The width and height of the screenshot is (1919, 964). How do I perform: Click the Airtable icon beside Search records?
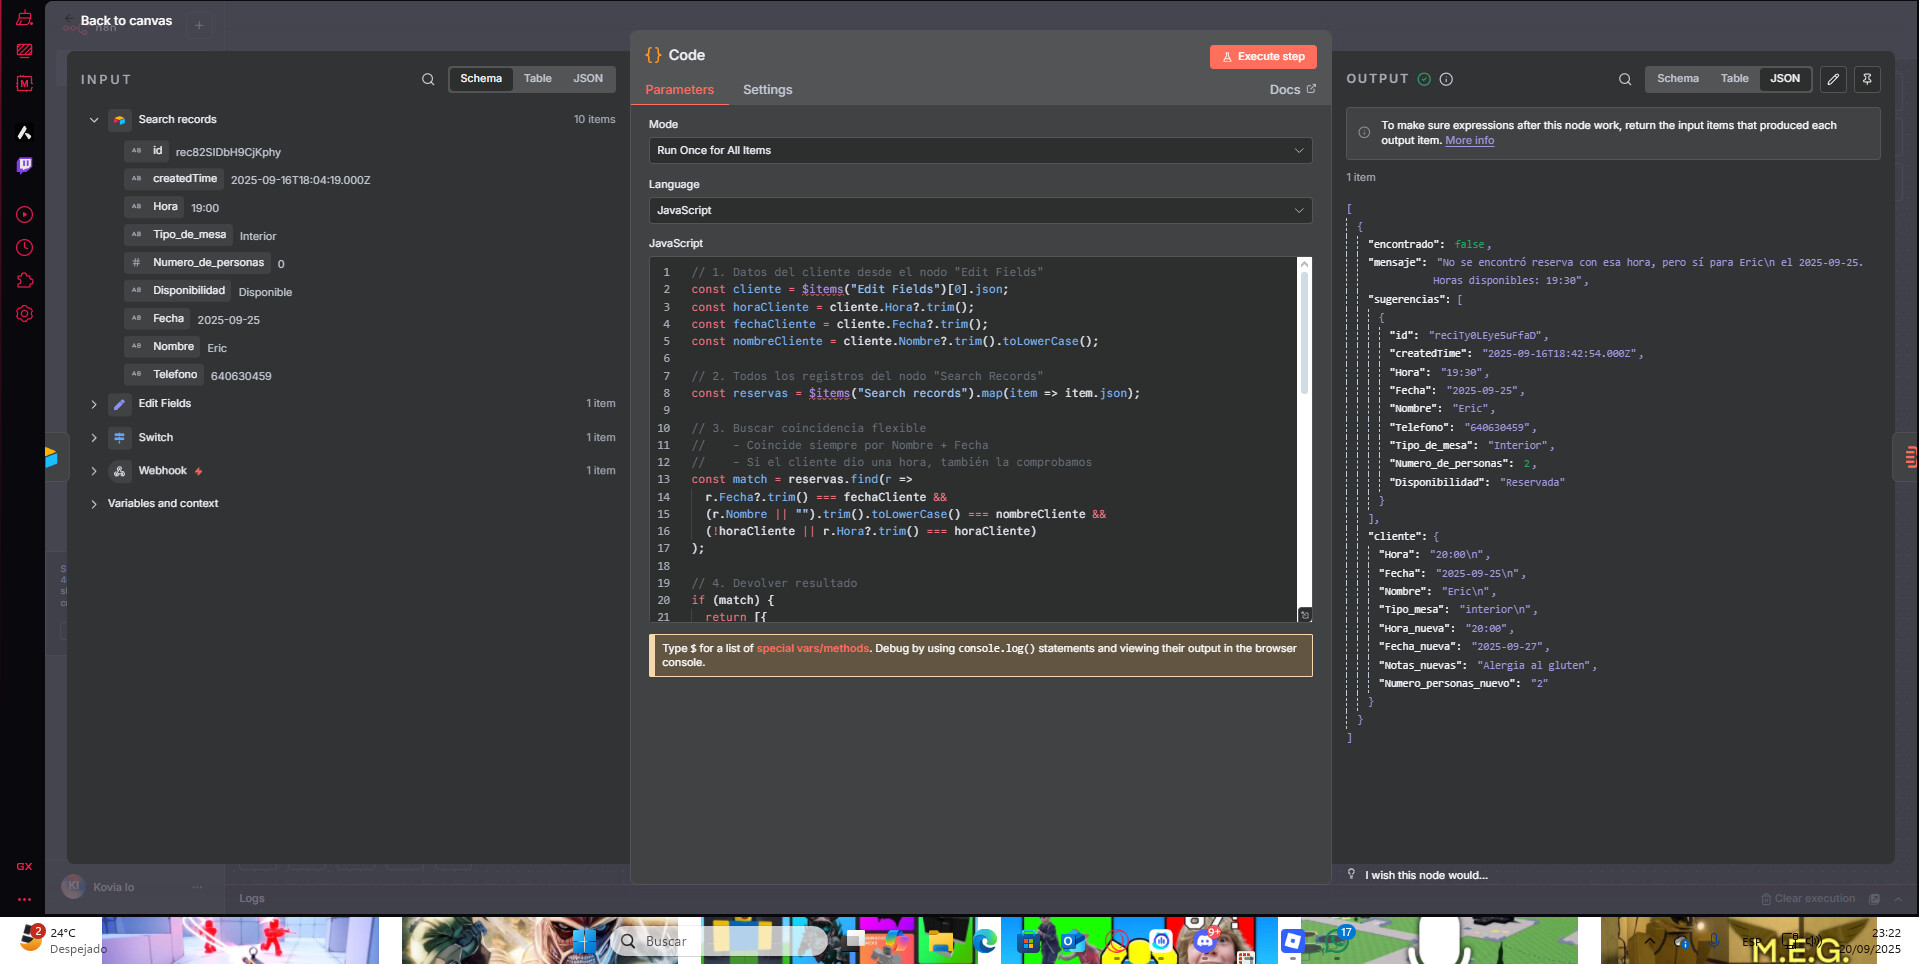tap(119, 119)
